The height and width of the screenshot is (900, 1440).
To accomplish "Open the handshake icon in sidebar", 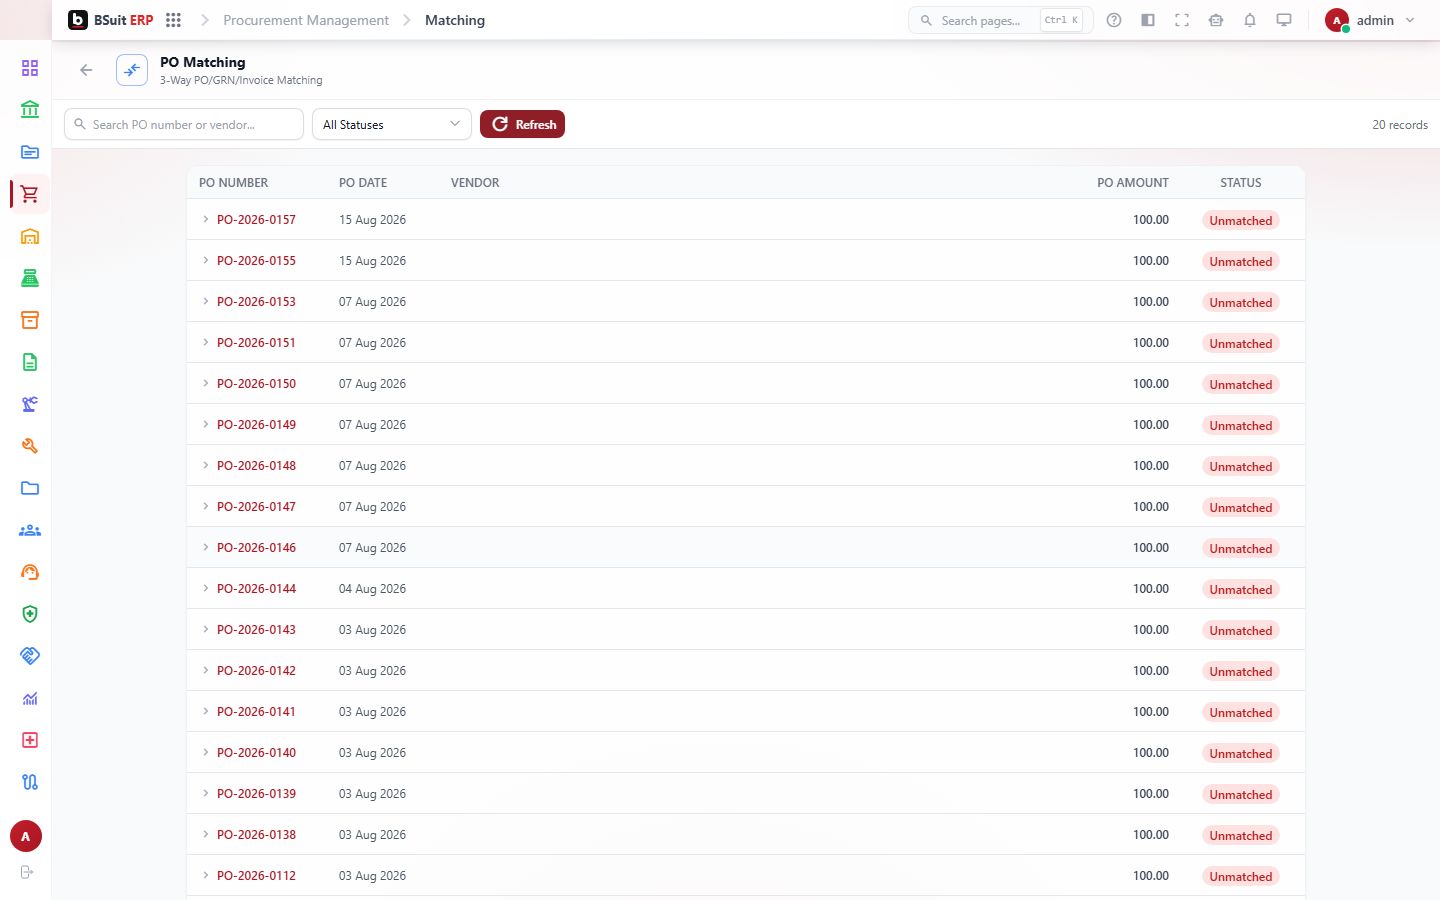I will (x=30, y=656).
